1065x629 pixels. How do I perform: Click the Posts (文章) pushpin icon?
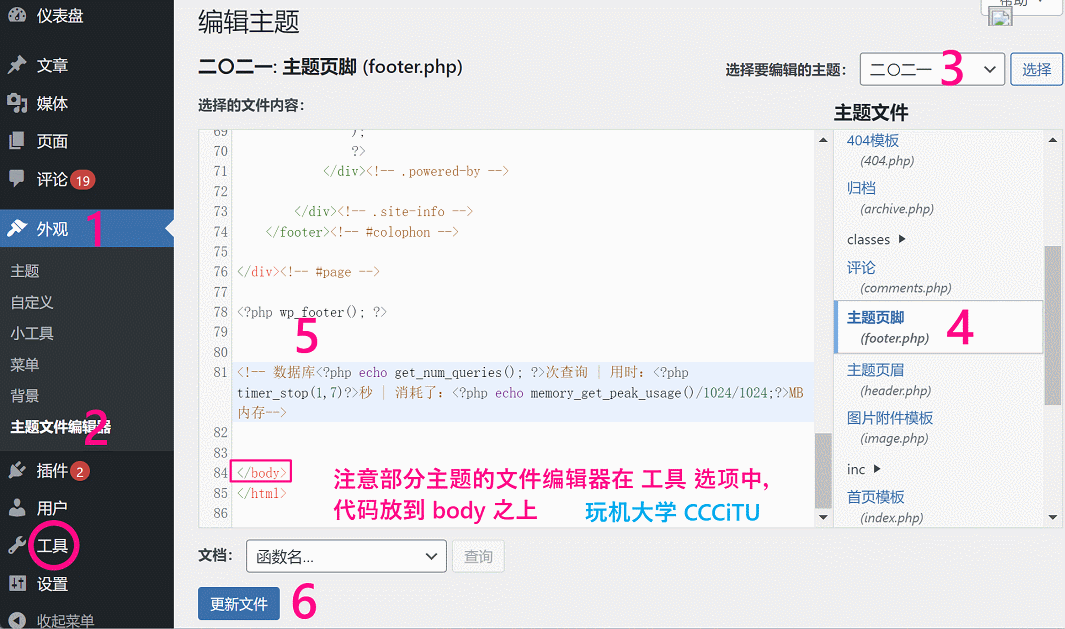point(17,65)
